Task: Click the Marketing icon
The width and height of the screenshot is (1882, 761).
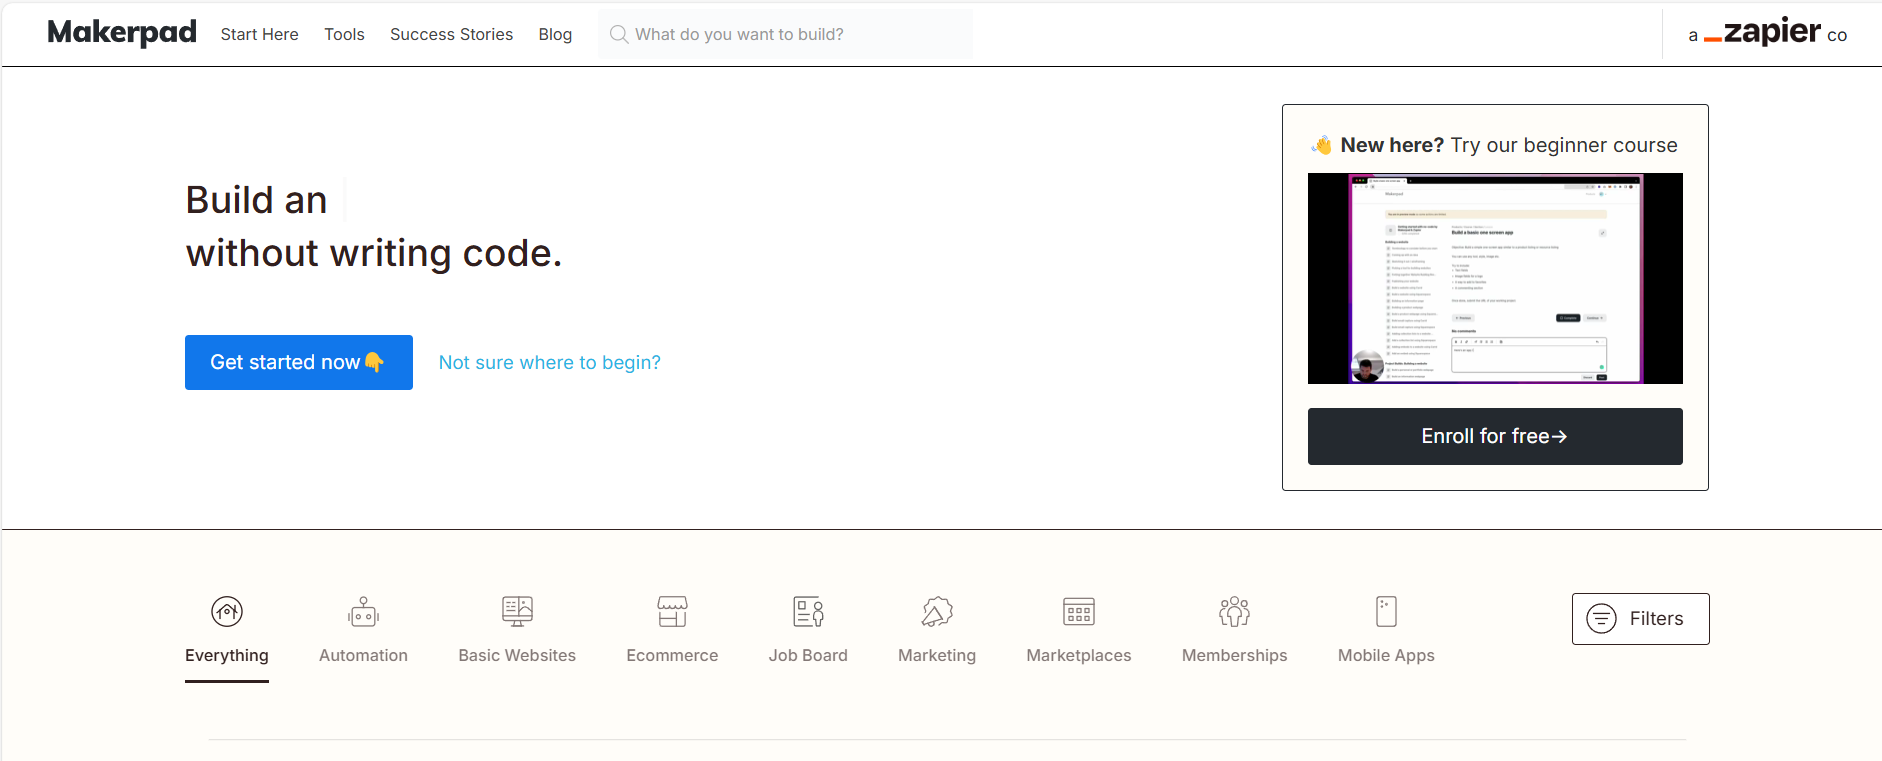Action: (x=937, y=611)
